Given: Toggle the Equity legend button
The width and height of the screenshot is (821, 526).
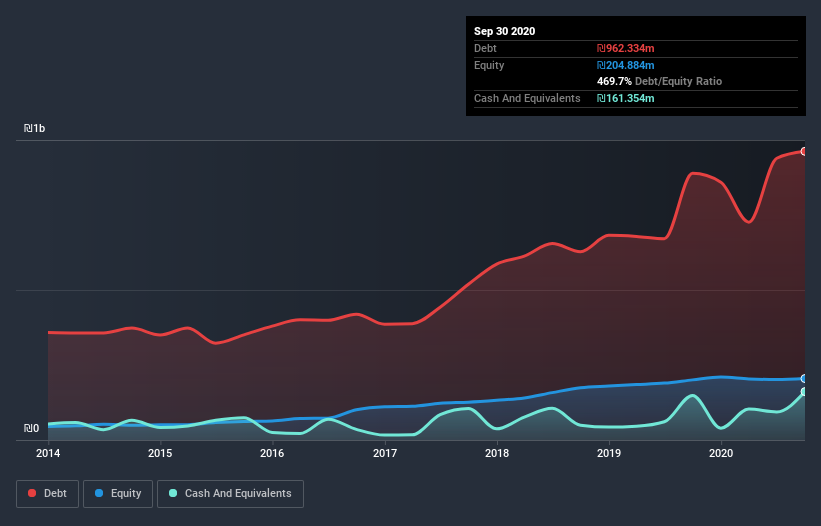Looking at the screenshot, I should [x=118, y=494].
